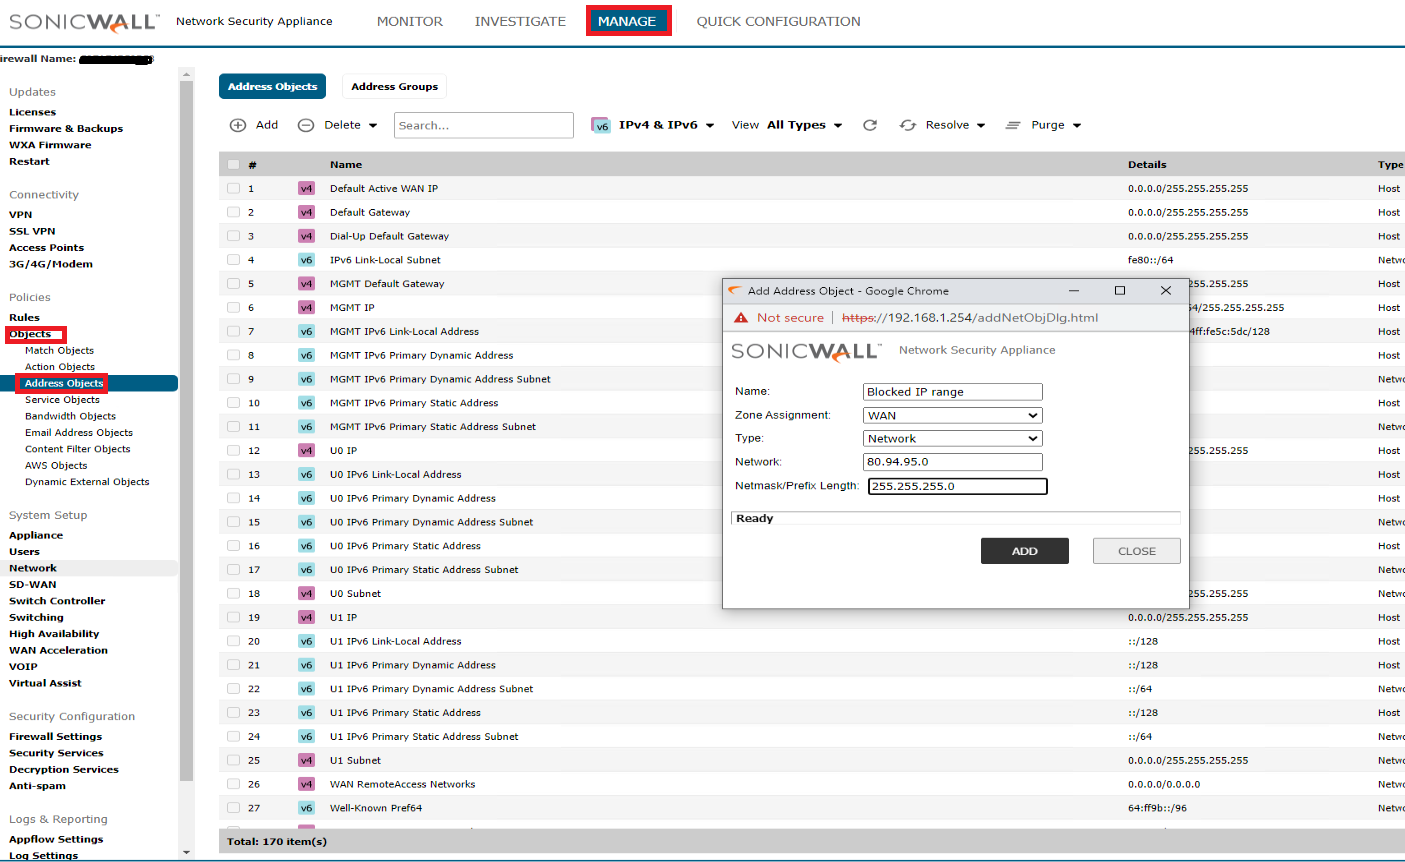Open the QUICK CONFIGURATION tab
Viewport: 1405px width, 862px height.
point(778,21)
